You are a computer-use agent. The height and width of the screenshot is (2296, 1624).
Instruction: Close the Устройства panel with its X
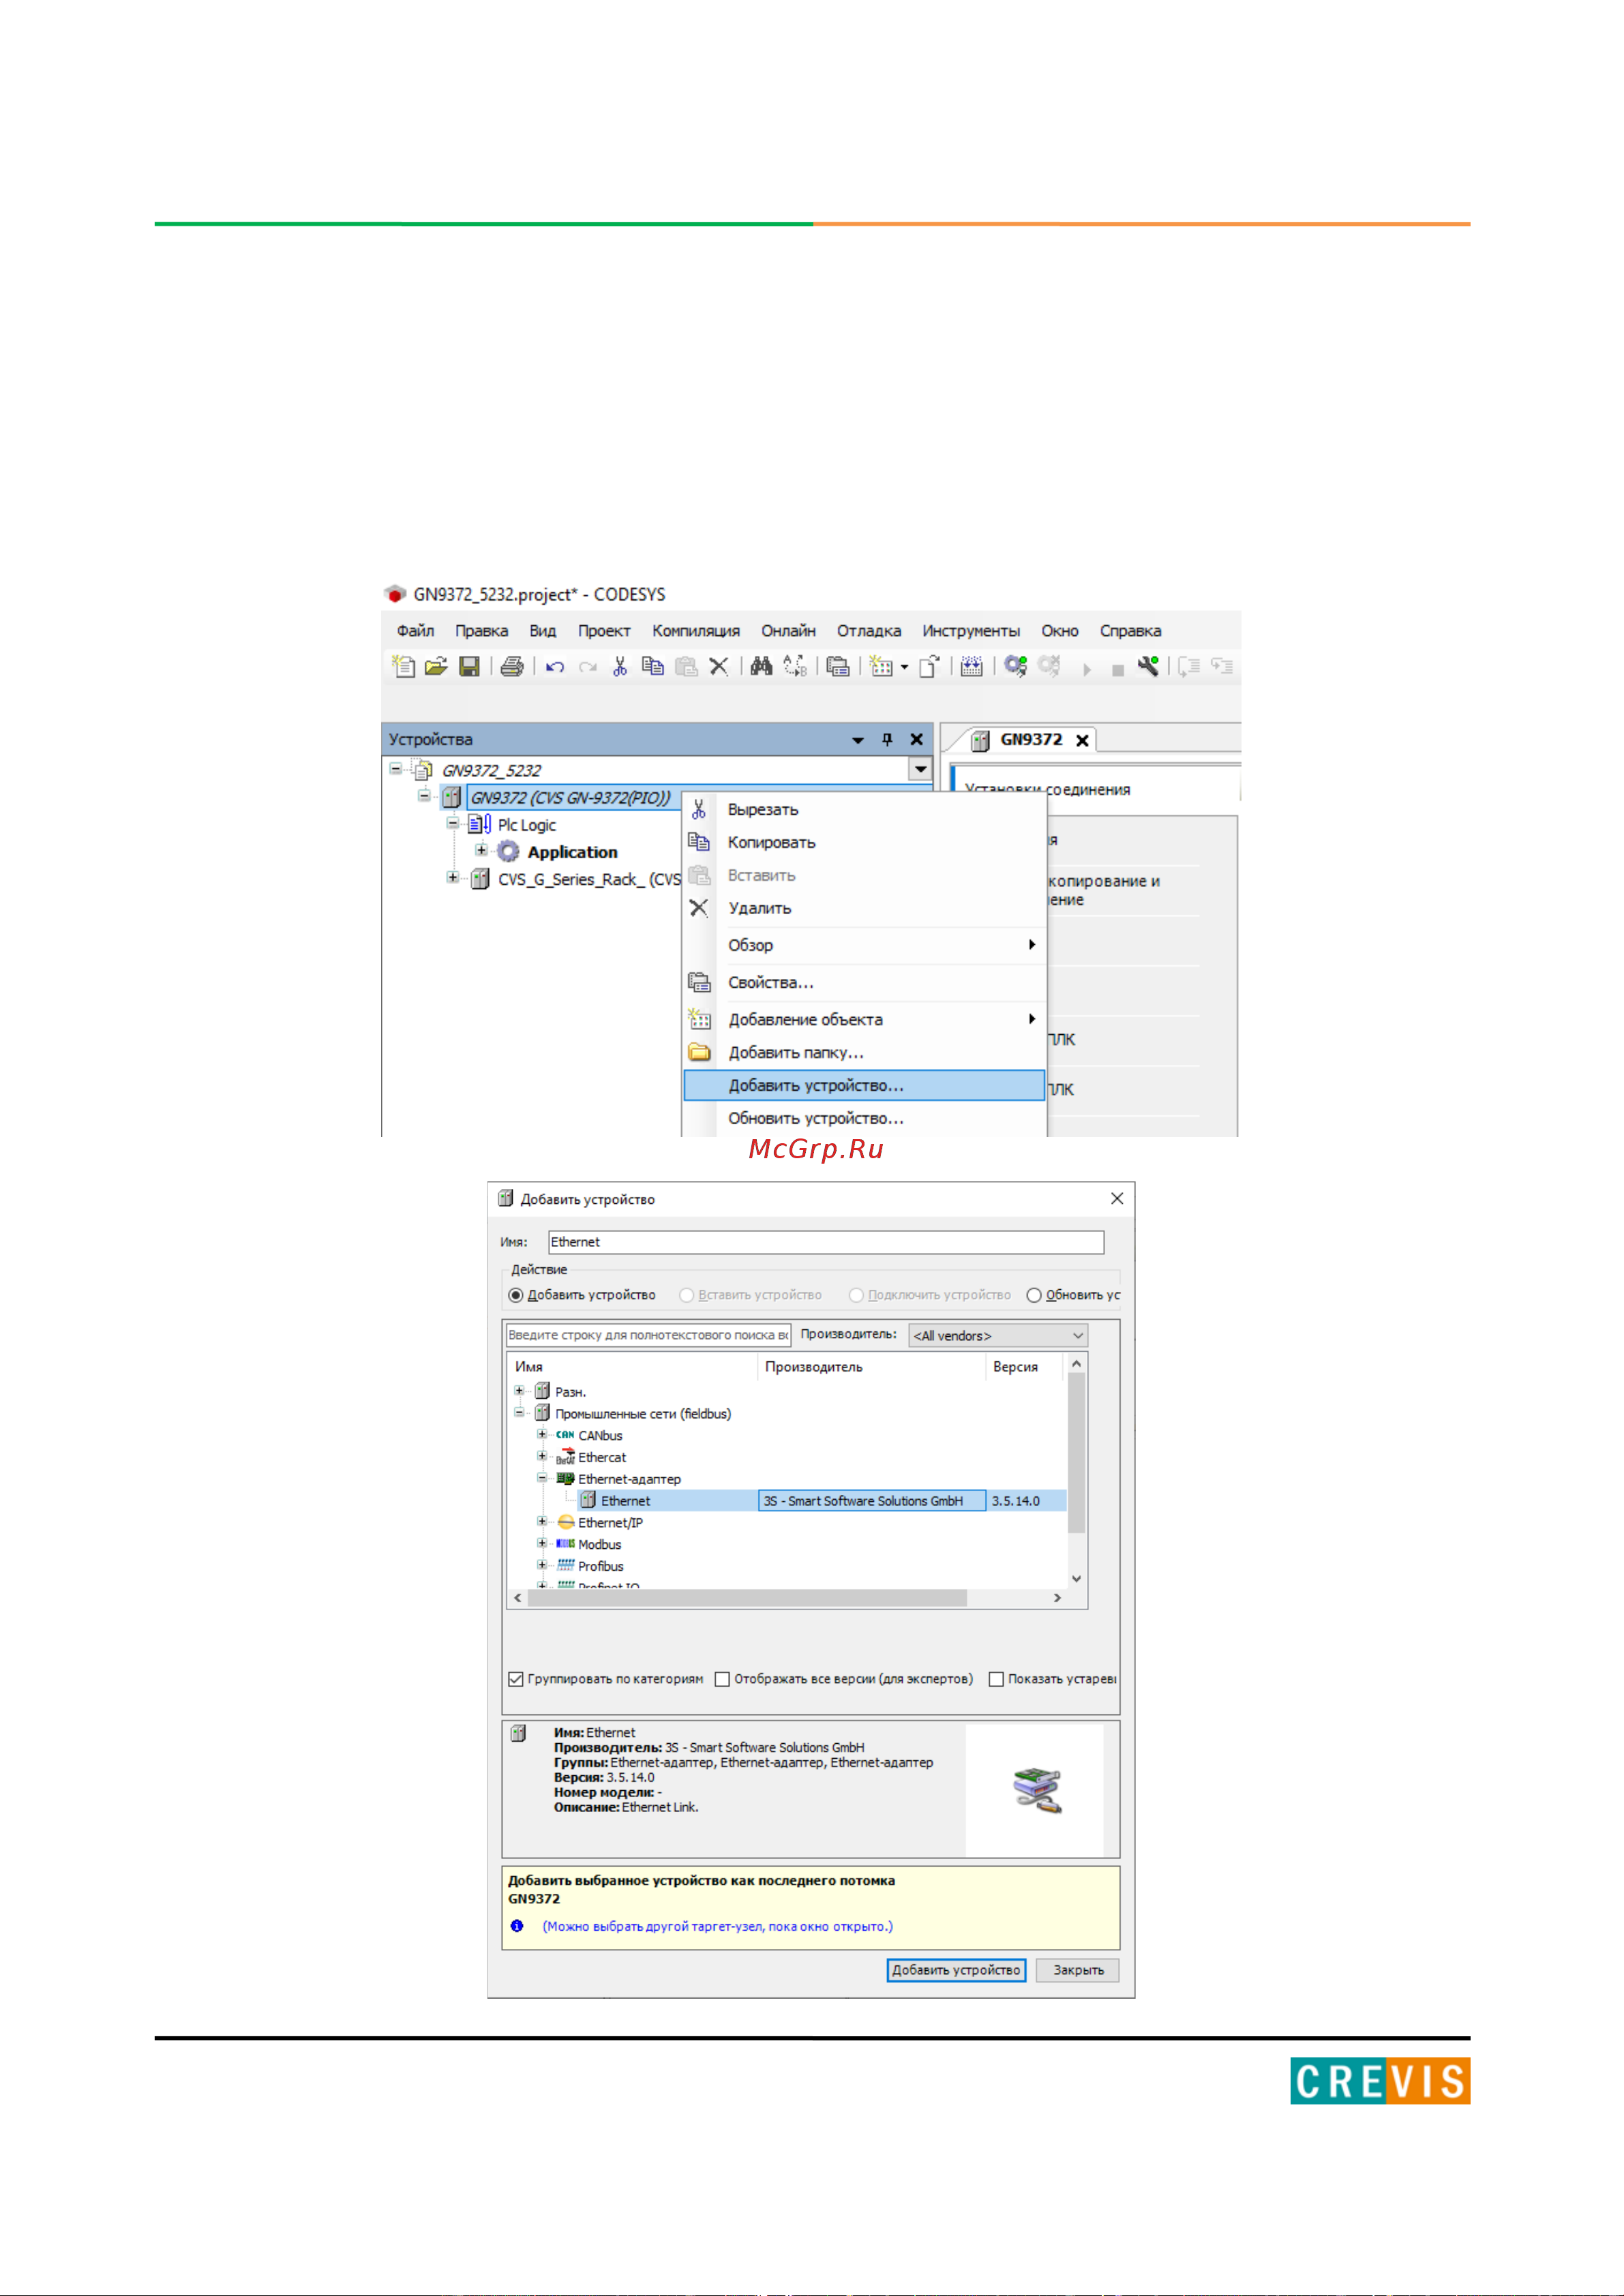(916, 739)
